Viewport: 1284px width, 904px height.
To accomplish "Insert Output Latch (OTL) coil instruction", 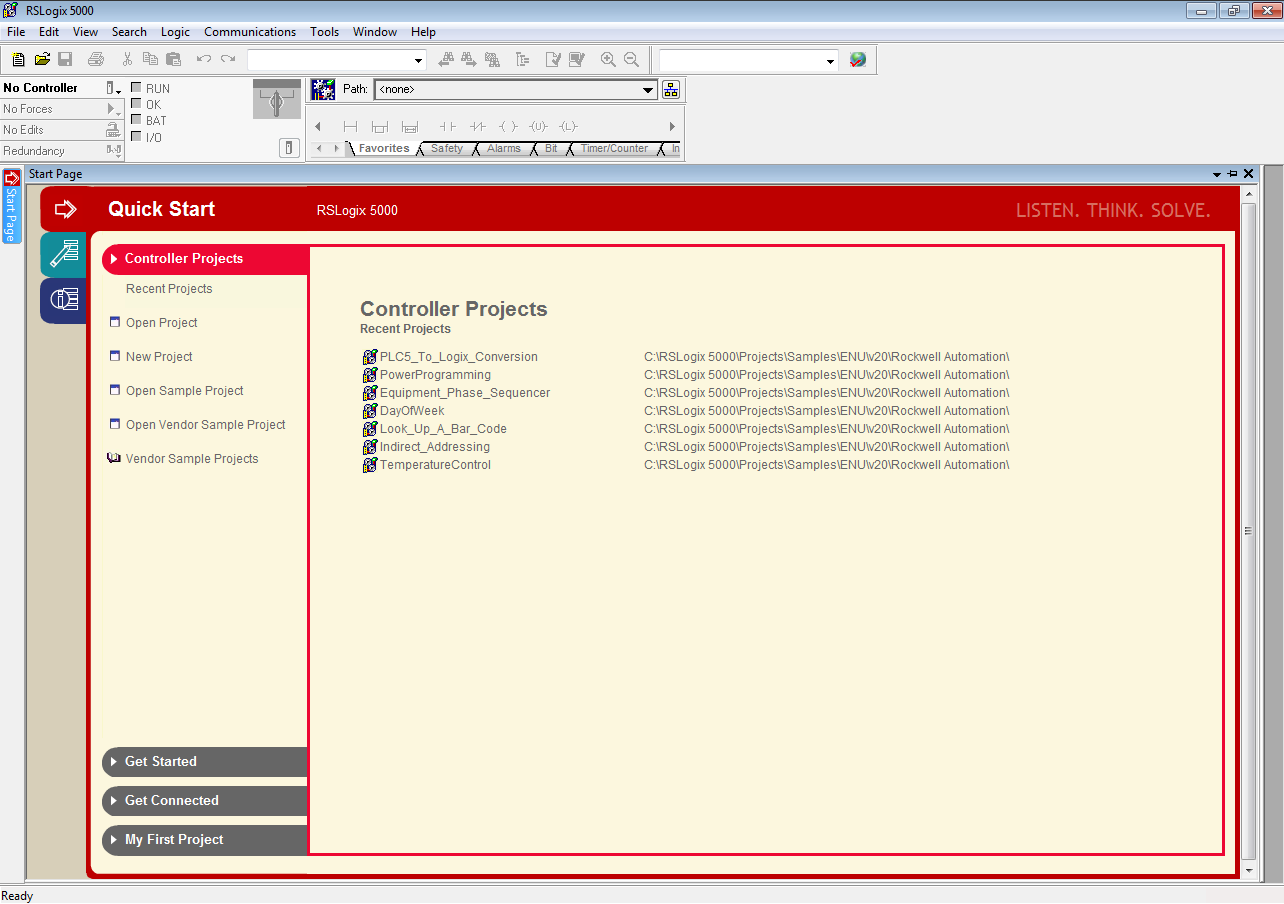I will pos(568,126).
